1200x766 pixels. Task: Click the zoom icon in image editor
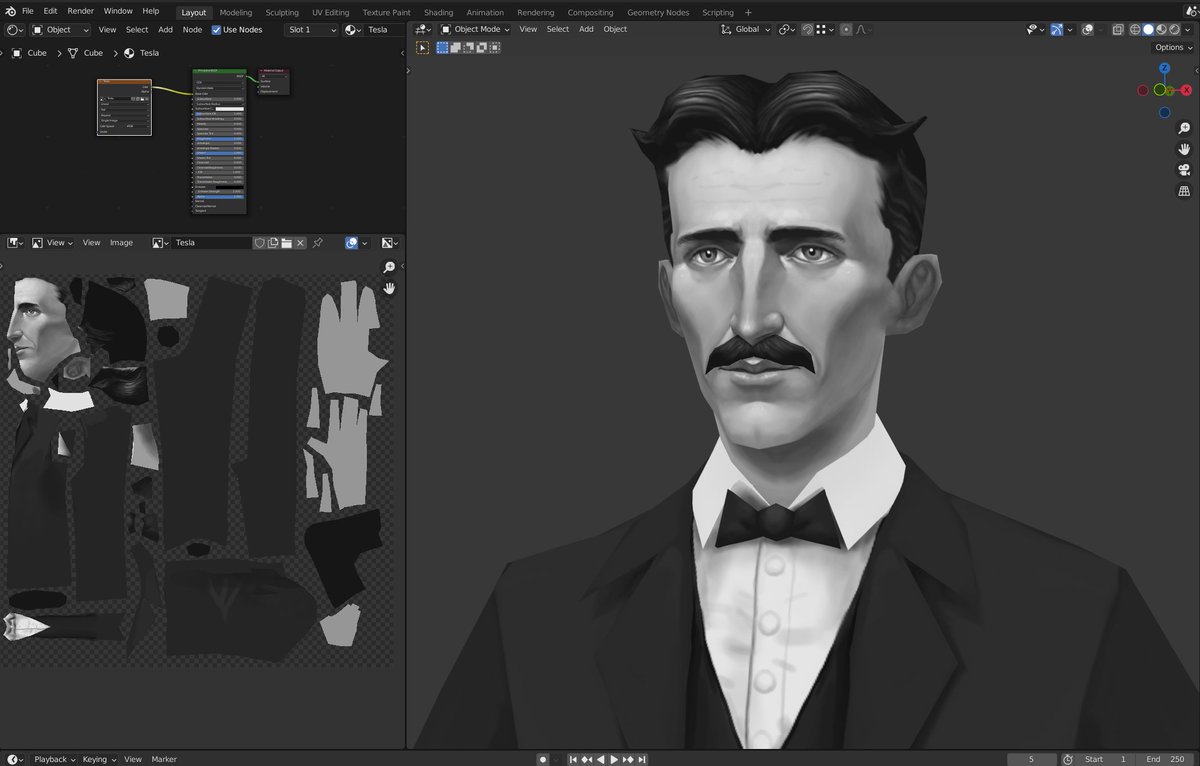point(389,267)
